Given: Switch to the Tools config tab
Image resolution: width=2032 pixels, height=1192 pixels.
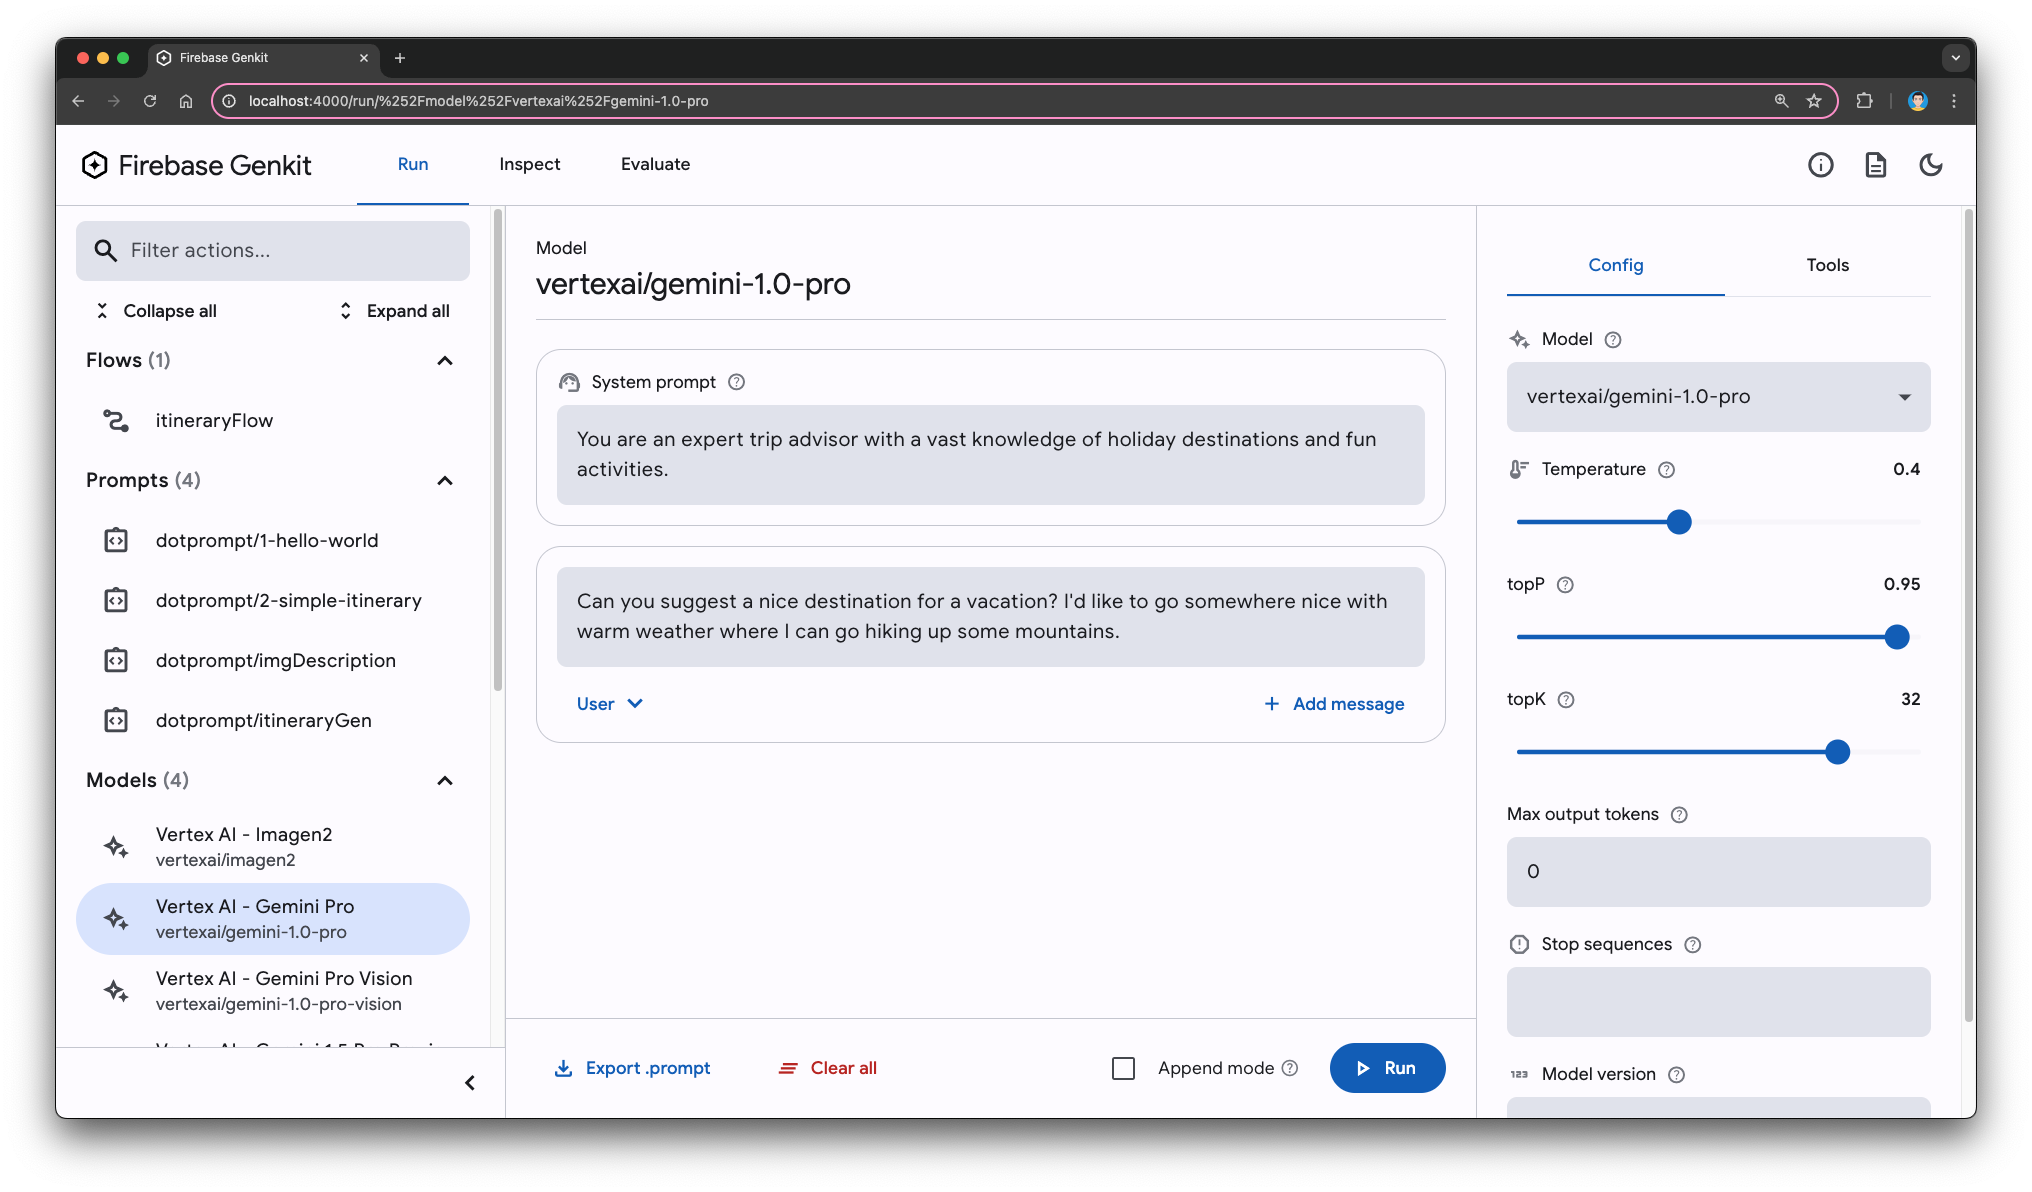Looking at the screenshot, I should point(1828,265).
